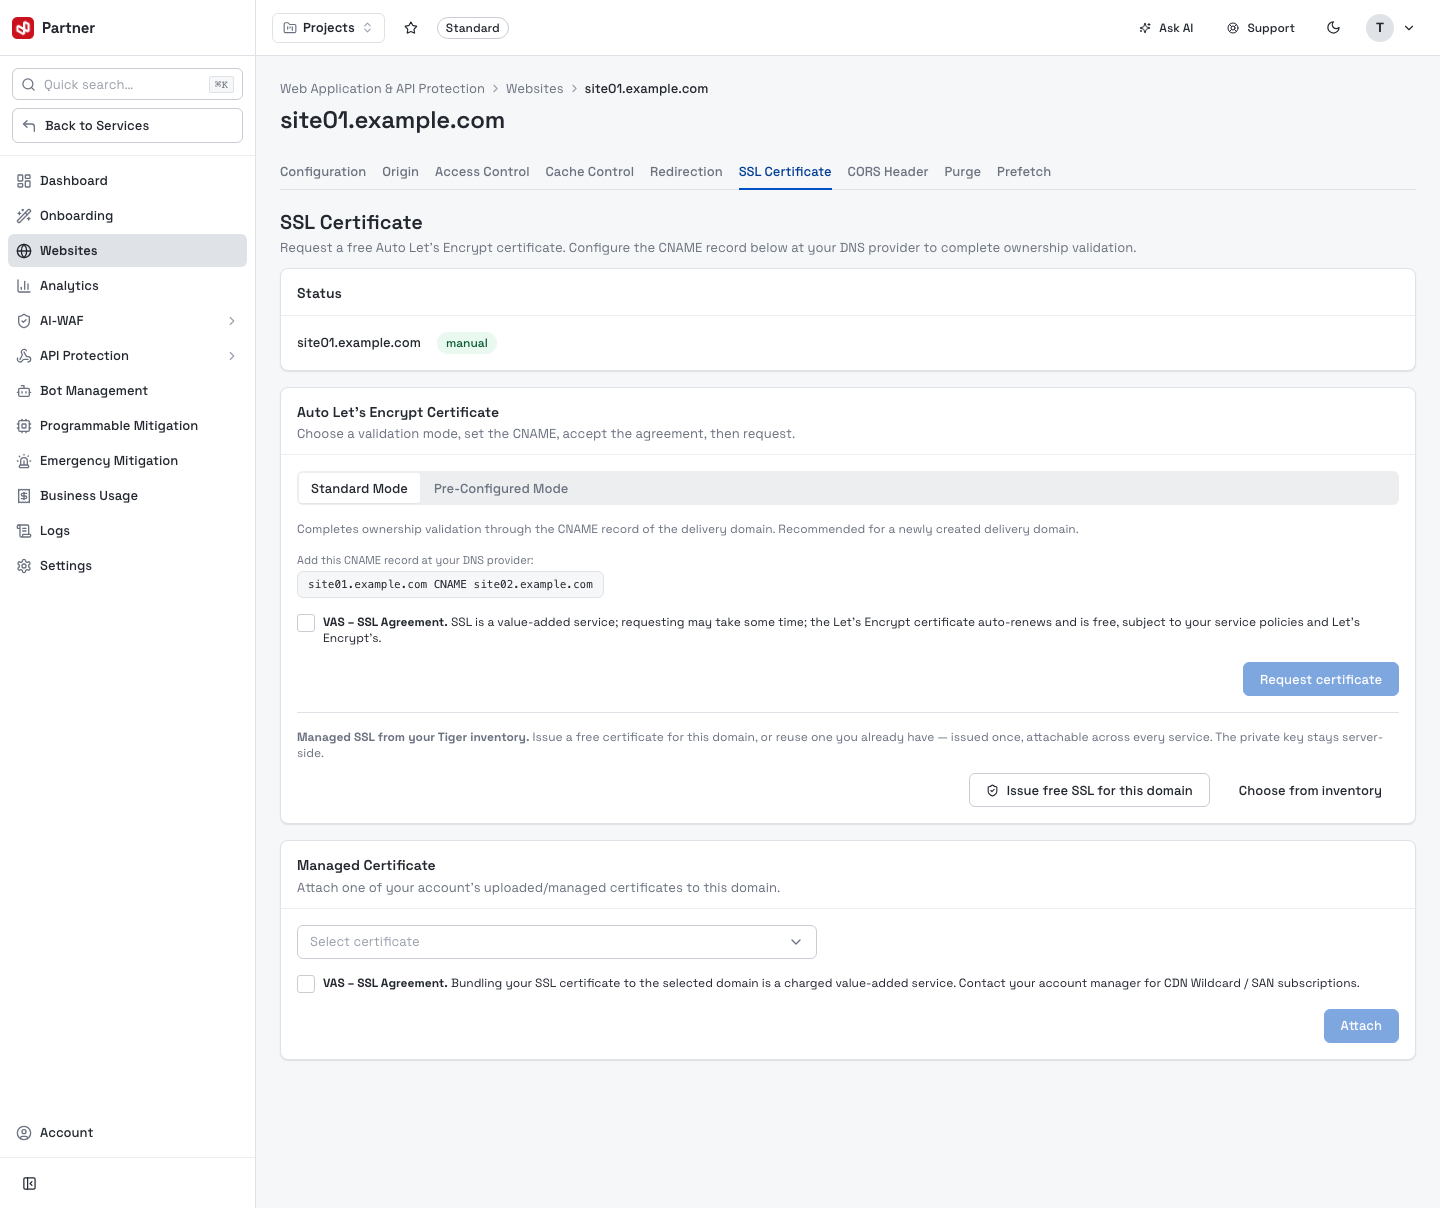Check the Let's Encrypt VAS agreement checkbox

(306, 623)
